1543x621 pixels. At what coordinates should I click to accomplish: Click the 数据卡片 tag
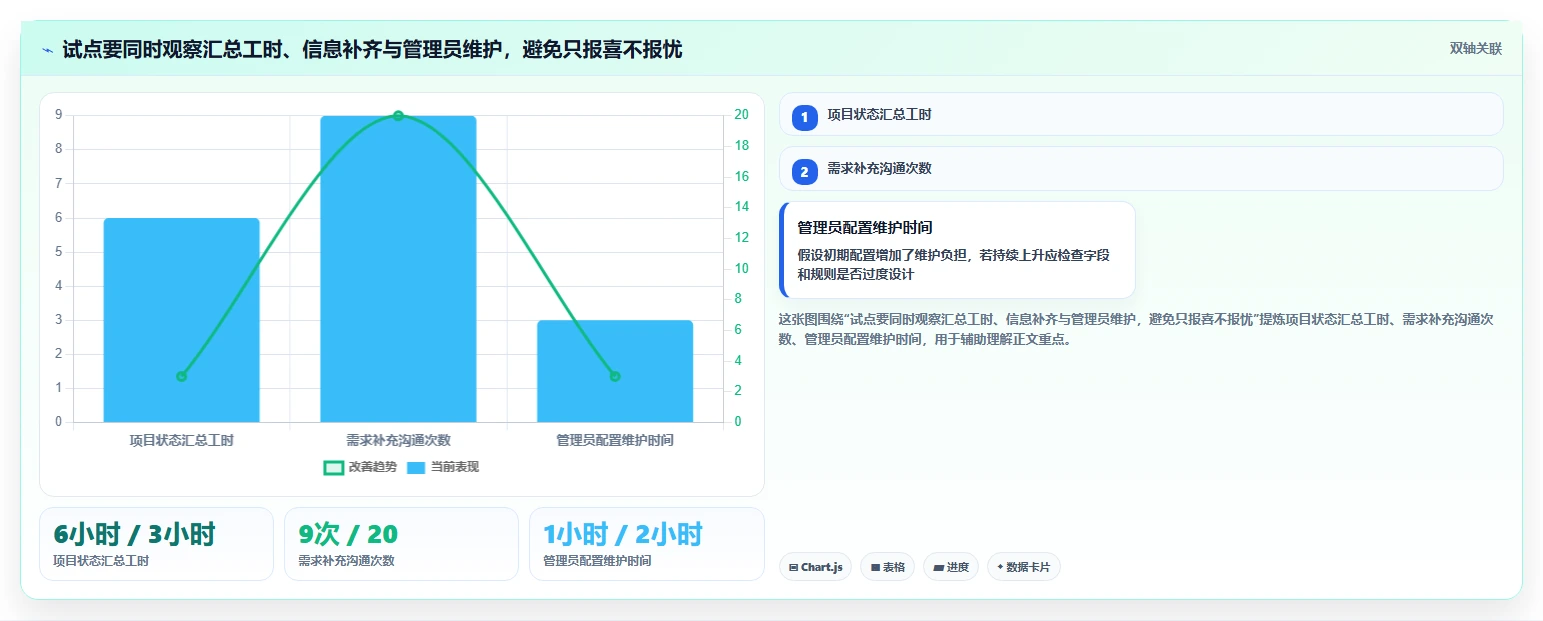click(x=1024, y=567)
